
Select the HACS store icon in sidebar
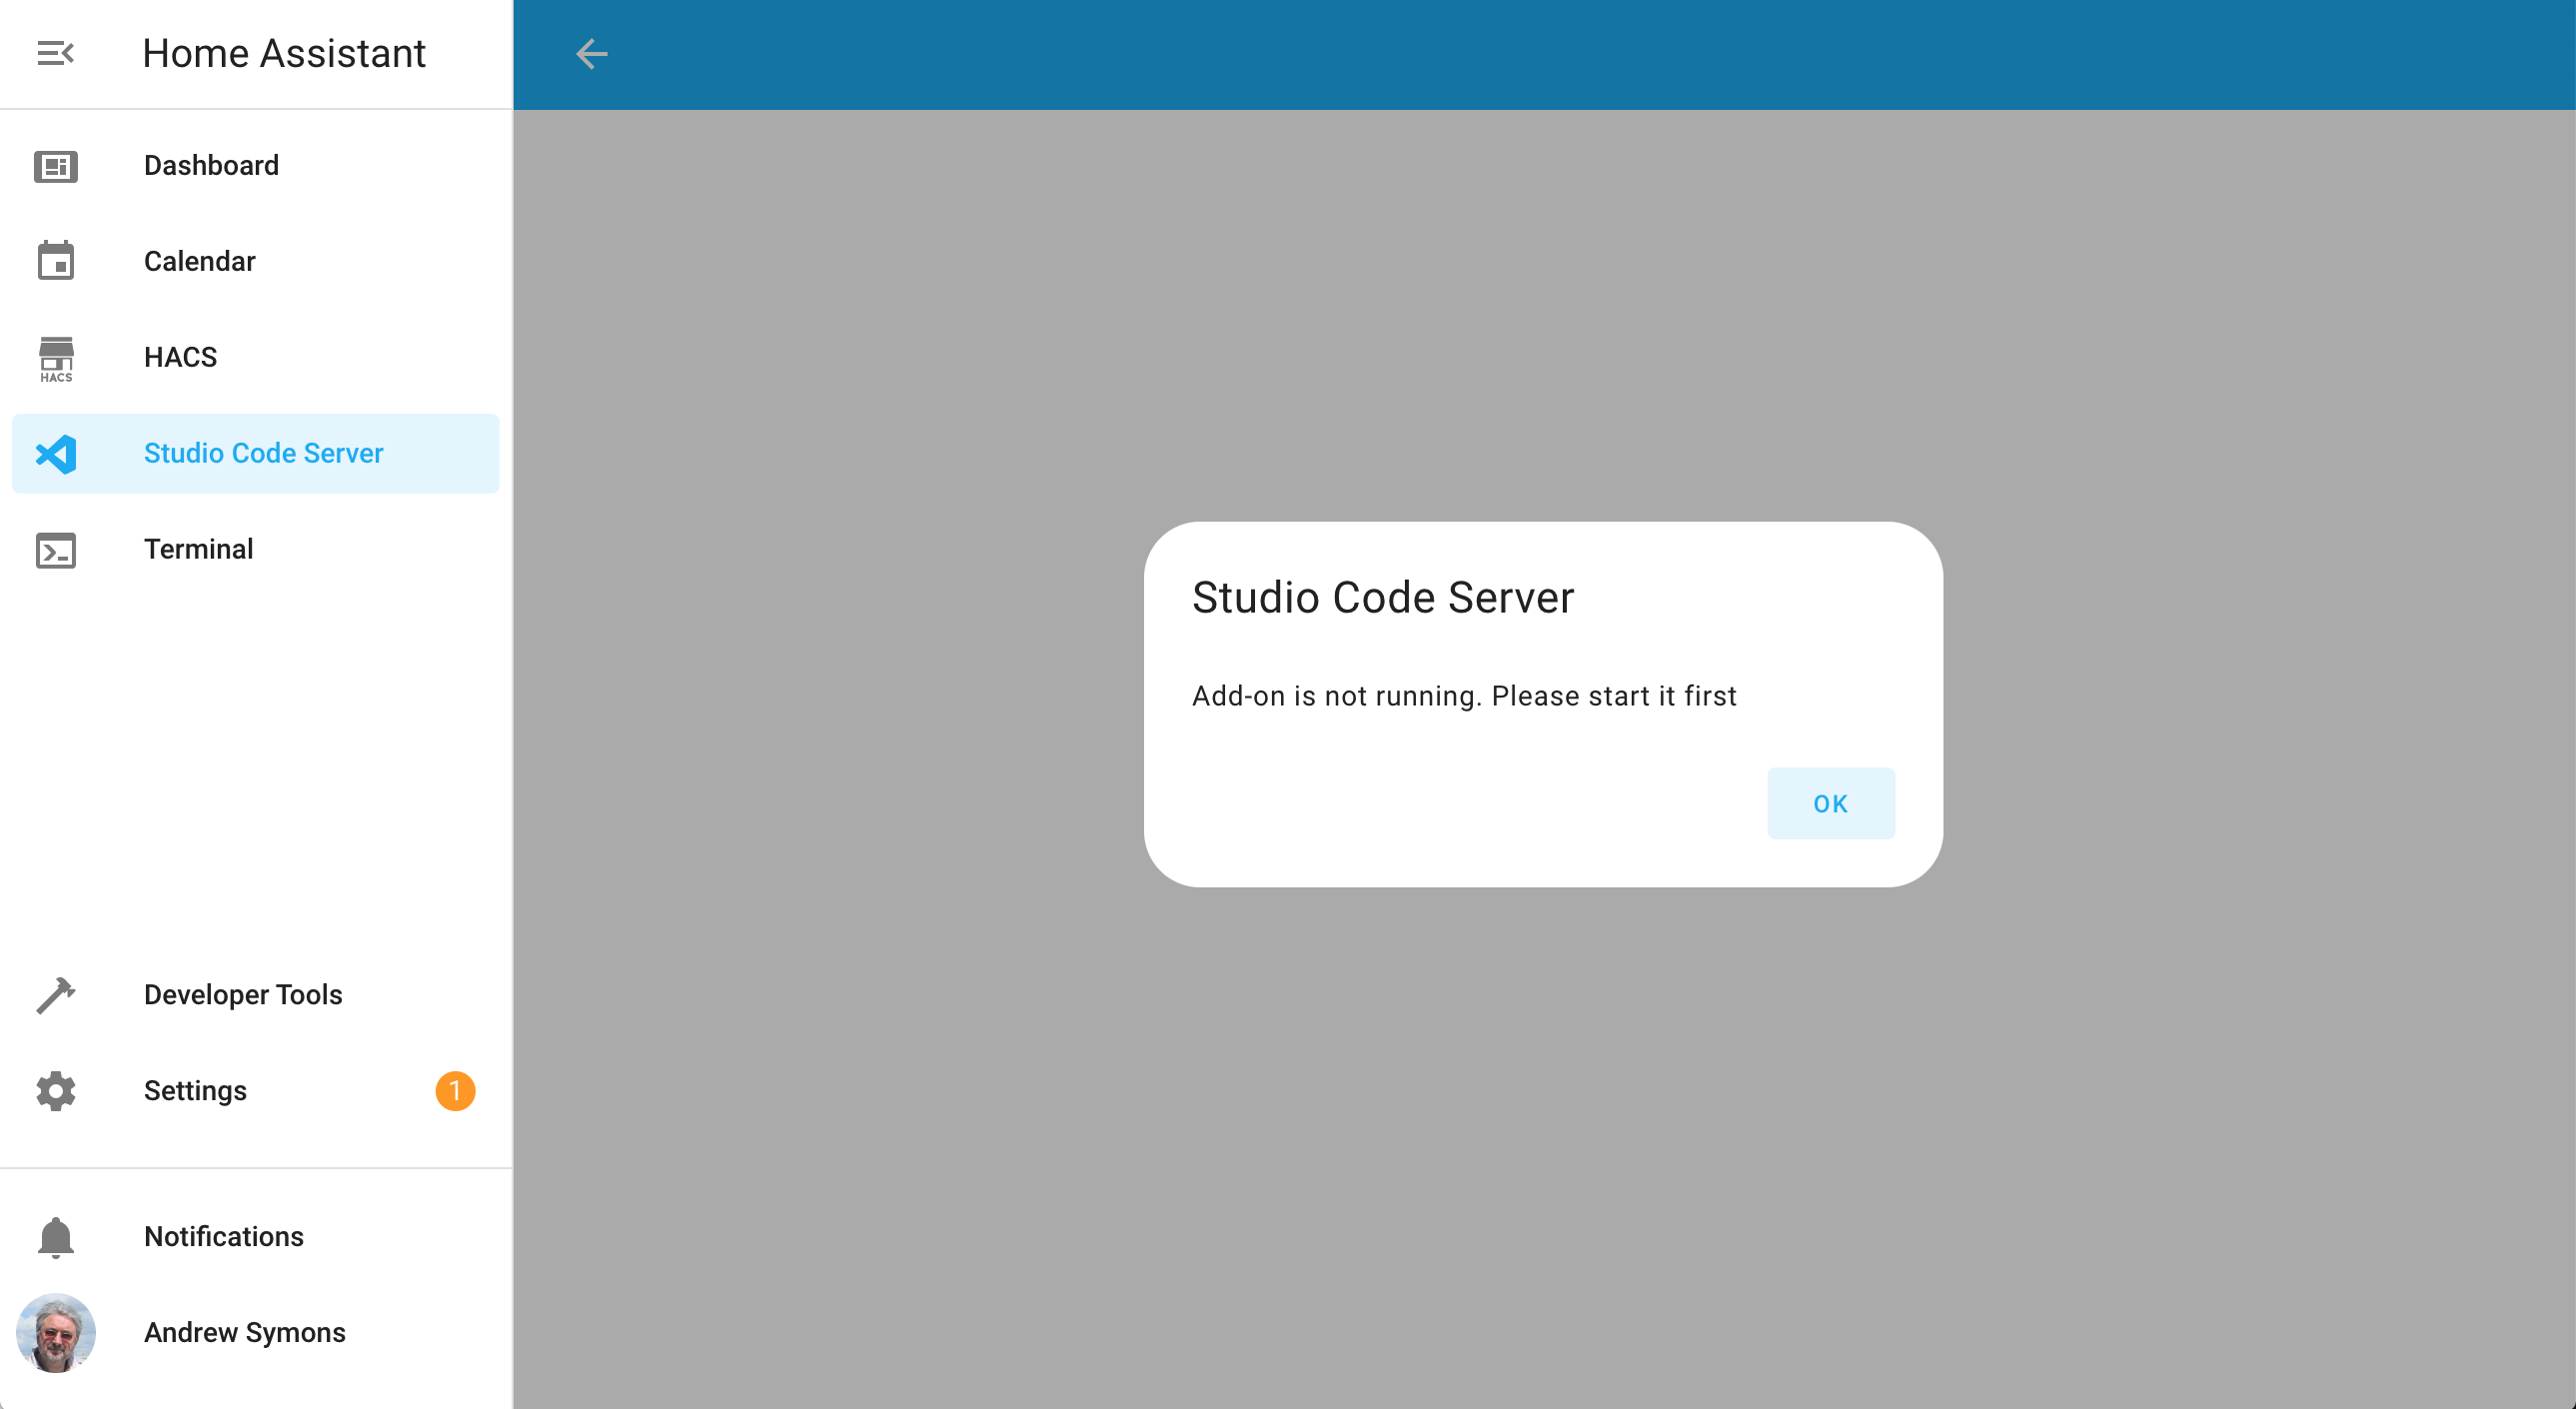point(55,357)
